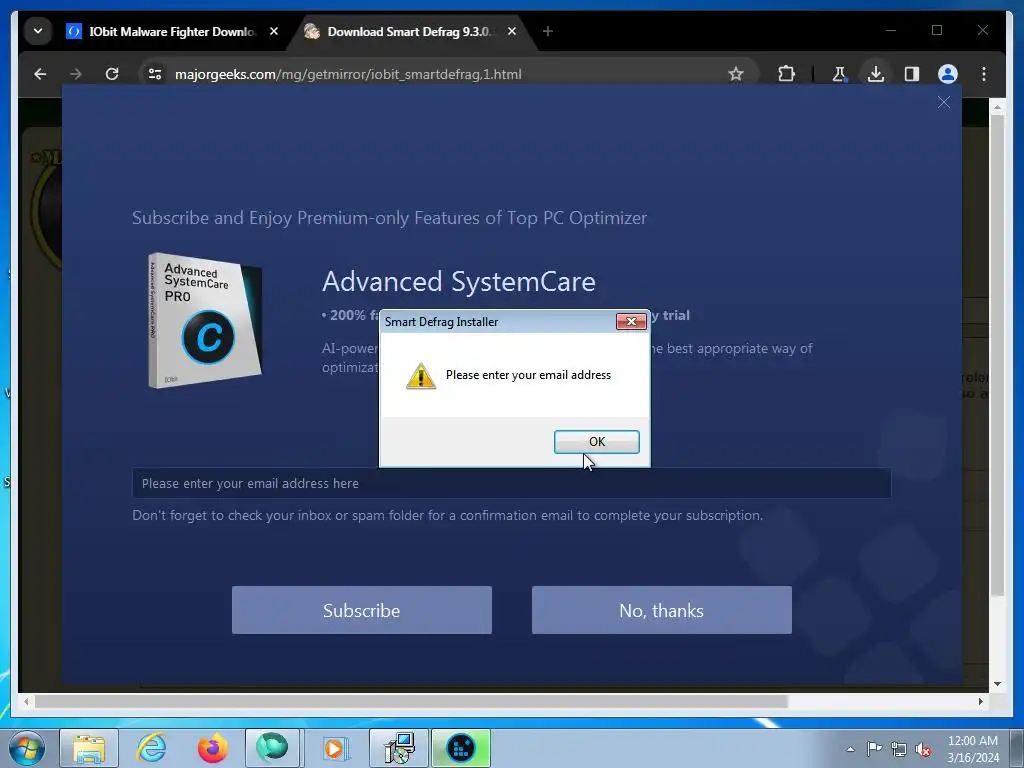Screen dimensions: 1024x768
Task: Choose No, thanks button
Action: (662, 610)
